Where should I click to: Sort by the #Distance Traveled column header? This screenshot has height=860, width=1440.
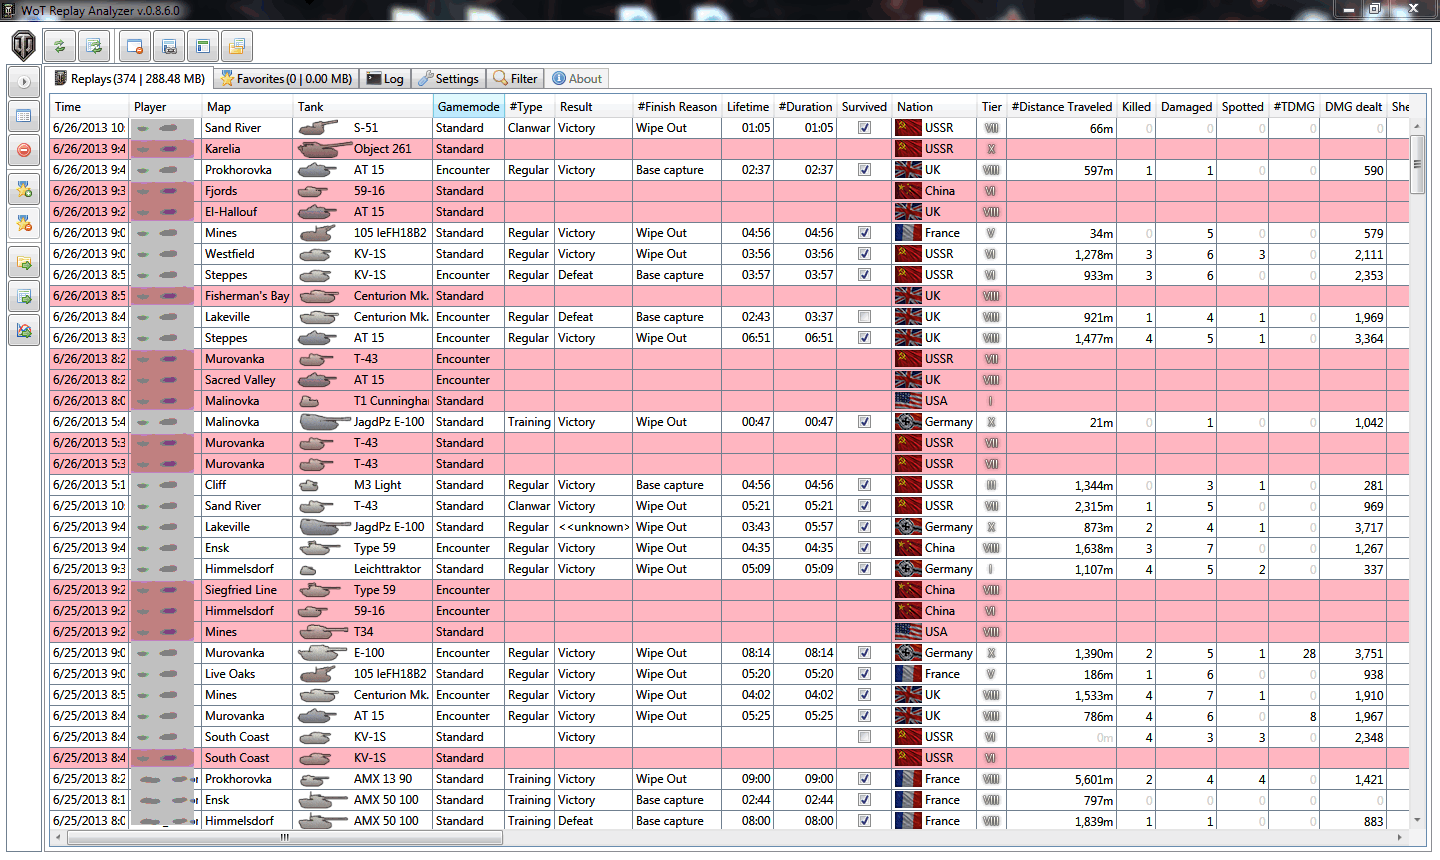coord(1061,107)
